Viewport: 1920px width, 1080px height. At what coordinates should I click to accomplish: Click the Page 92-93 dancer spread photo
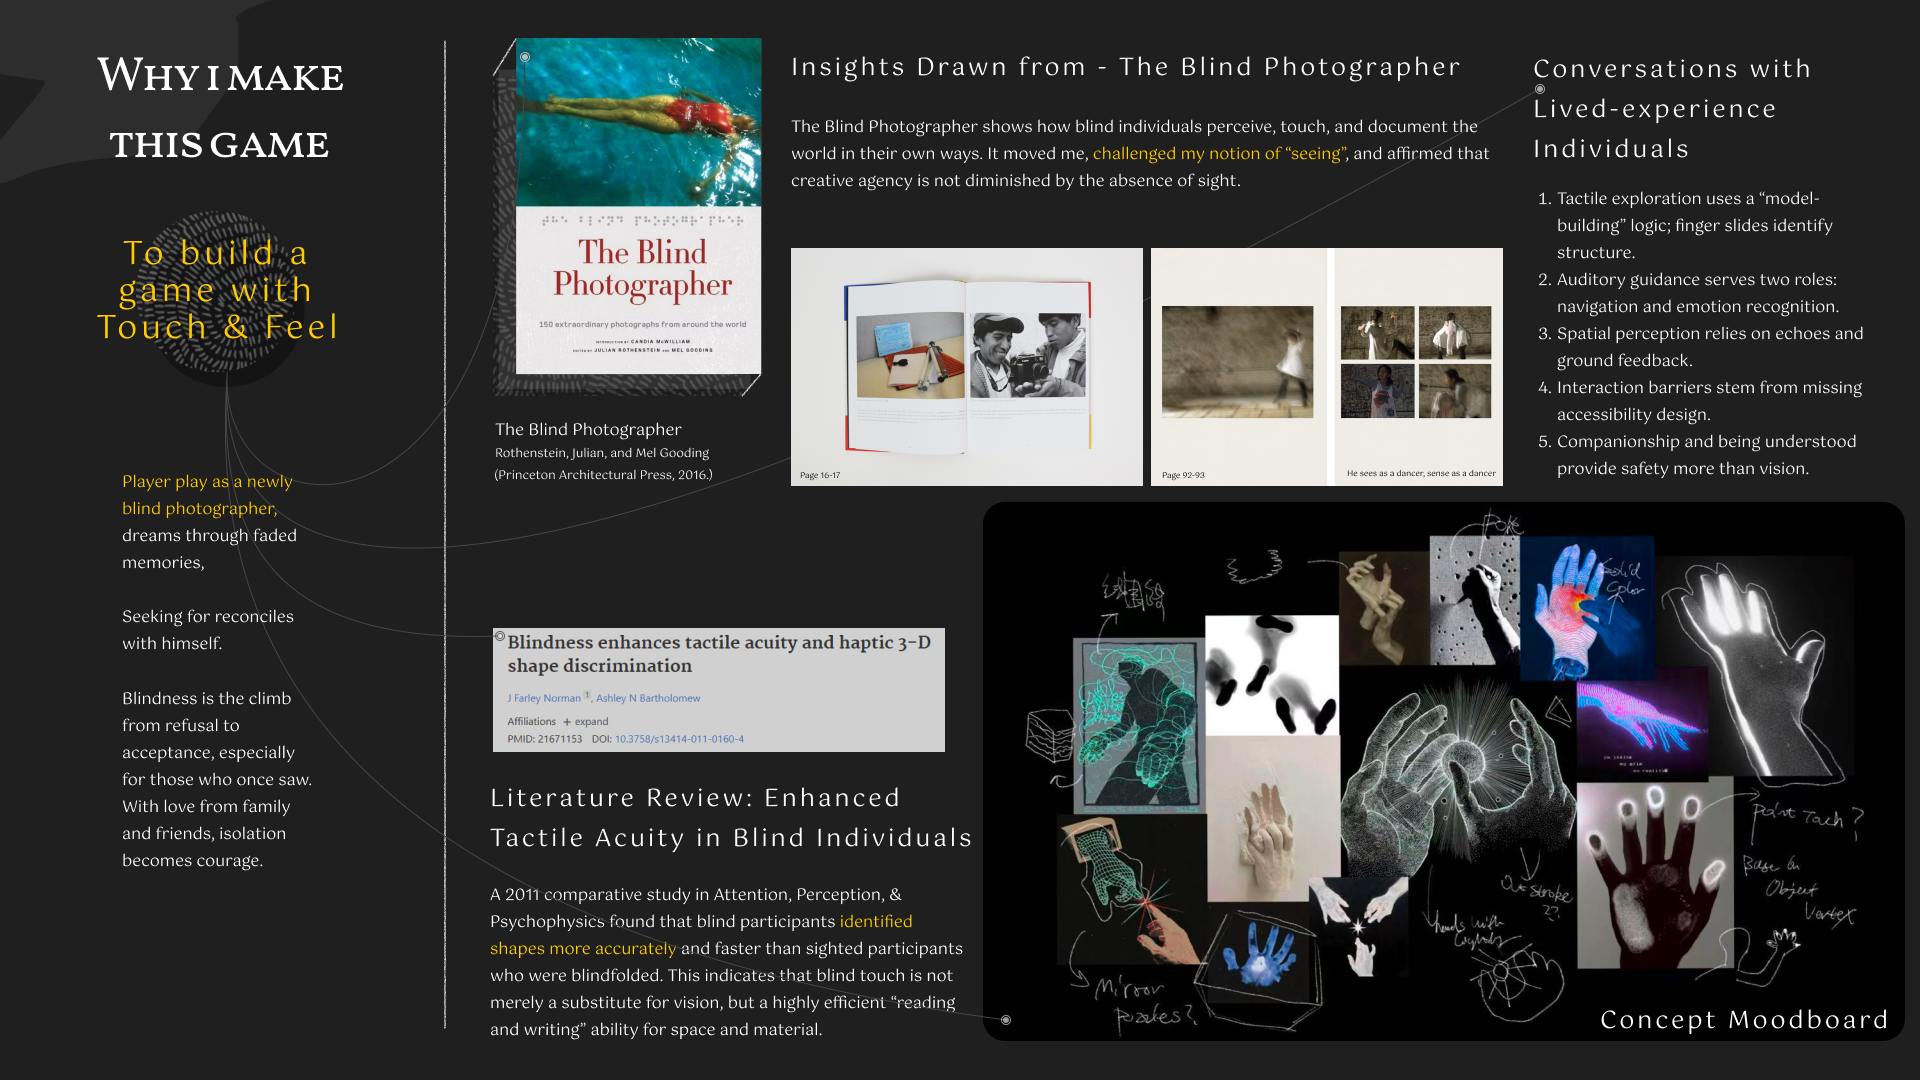pyautogui.click(x=1326, y=366)
